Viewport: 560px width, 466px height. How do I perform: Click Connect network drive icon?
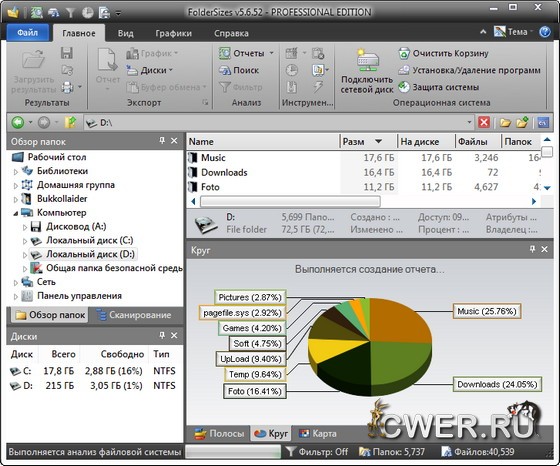point(368,60)
